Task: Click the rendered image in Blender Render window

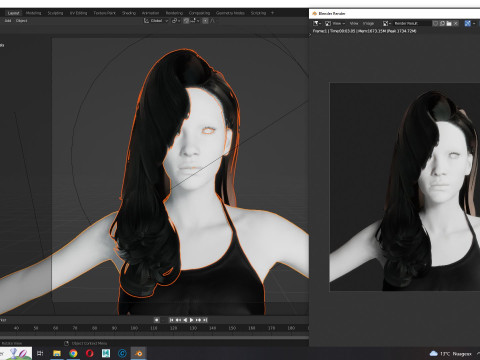Action: pyautogui.click(x=405, y=187)
